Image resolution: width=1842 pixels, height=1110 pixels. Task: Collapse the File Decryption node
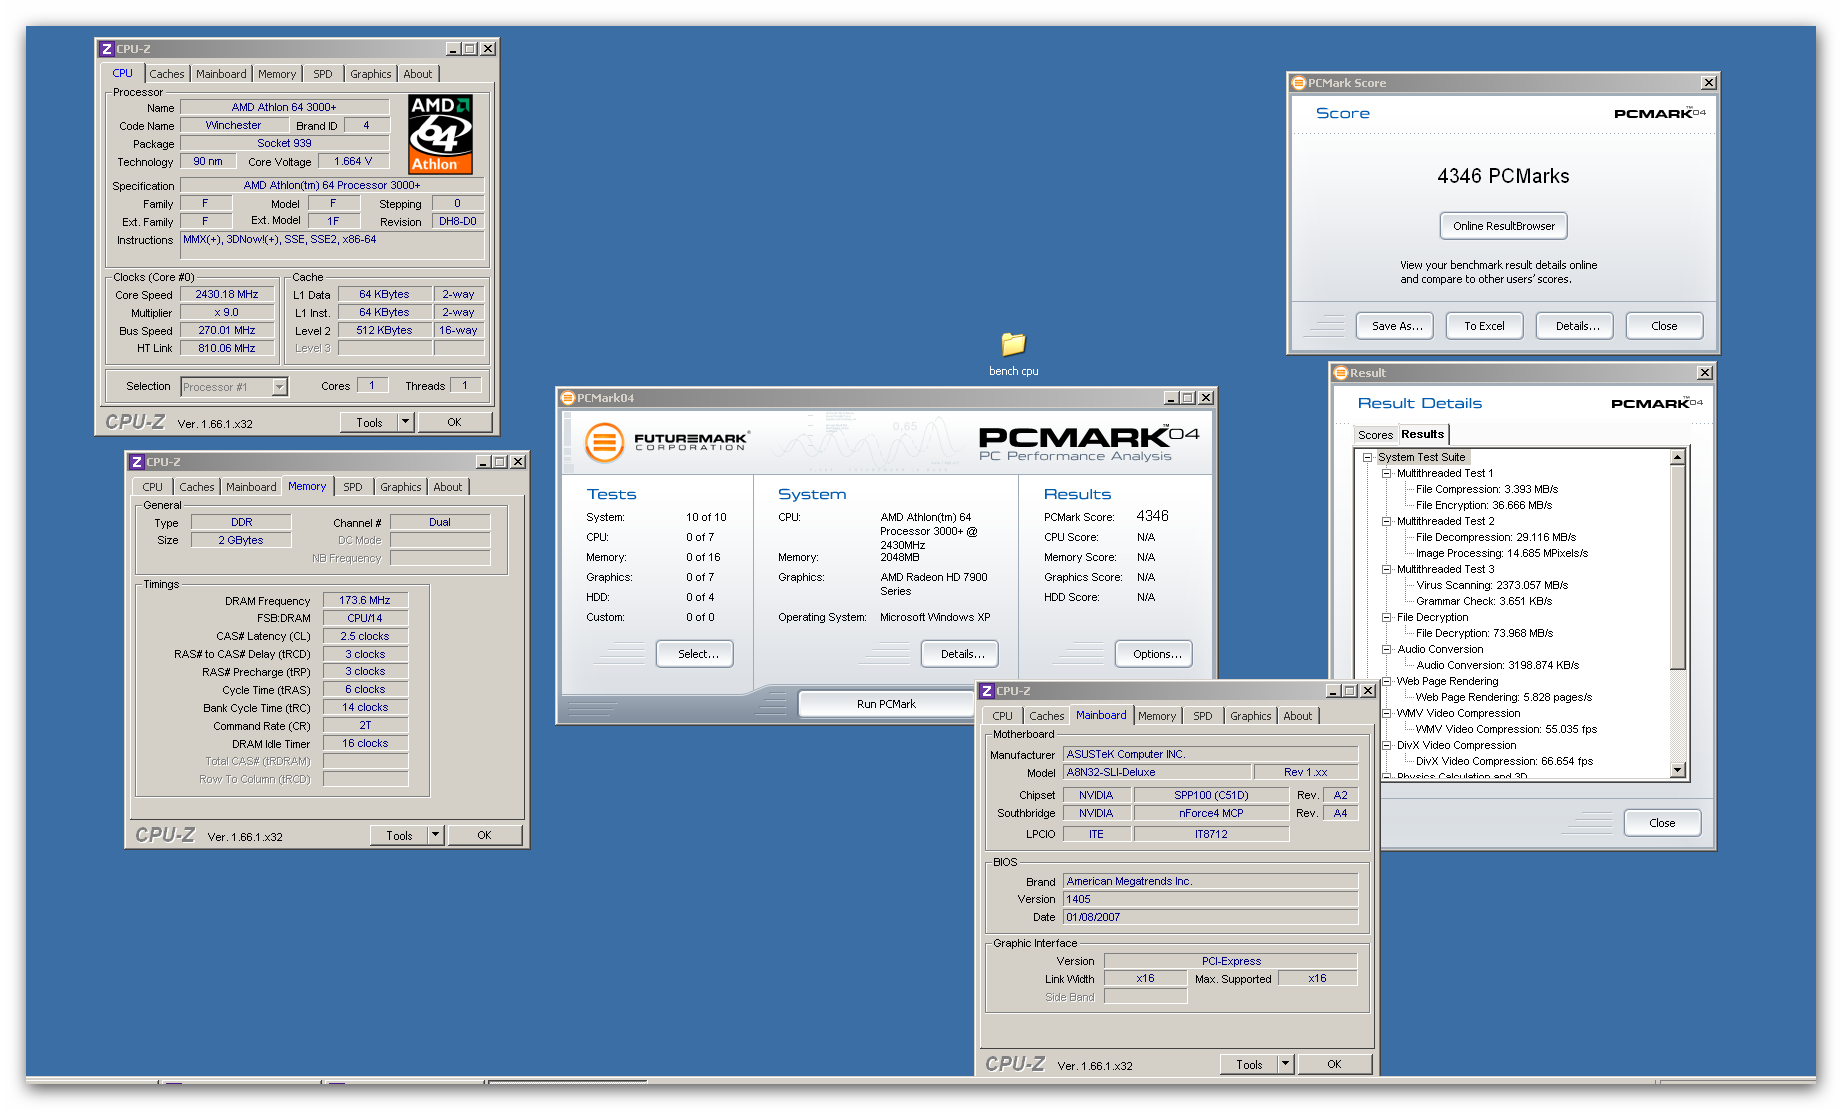pyautogui.click(x=1386, y=617)
